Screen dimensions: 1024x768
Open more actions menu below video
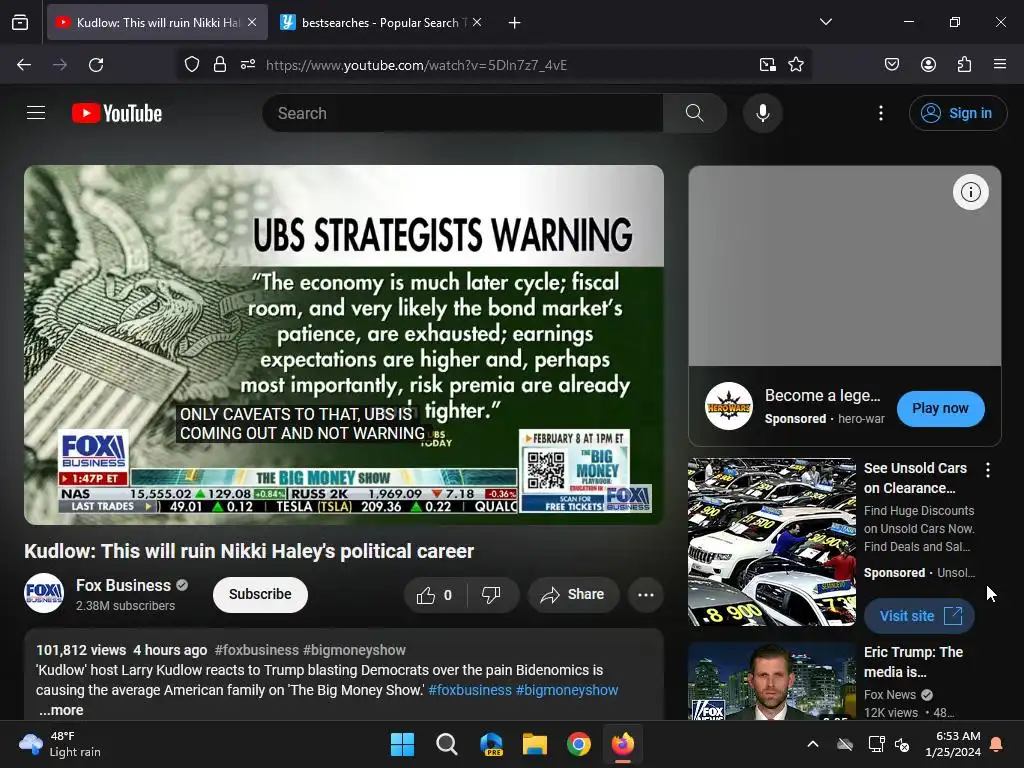click(x=646, y=595)
